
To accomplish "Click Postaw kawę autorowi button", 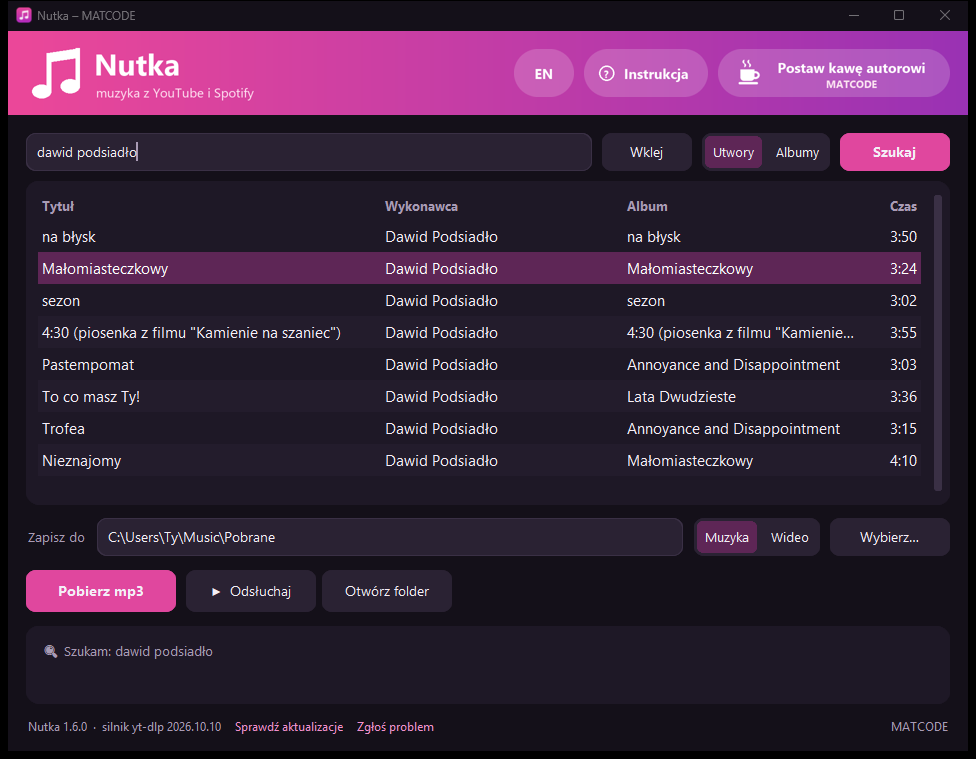I will [x=833, y=73].
